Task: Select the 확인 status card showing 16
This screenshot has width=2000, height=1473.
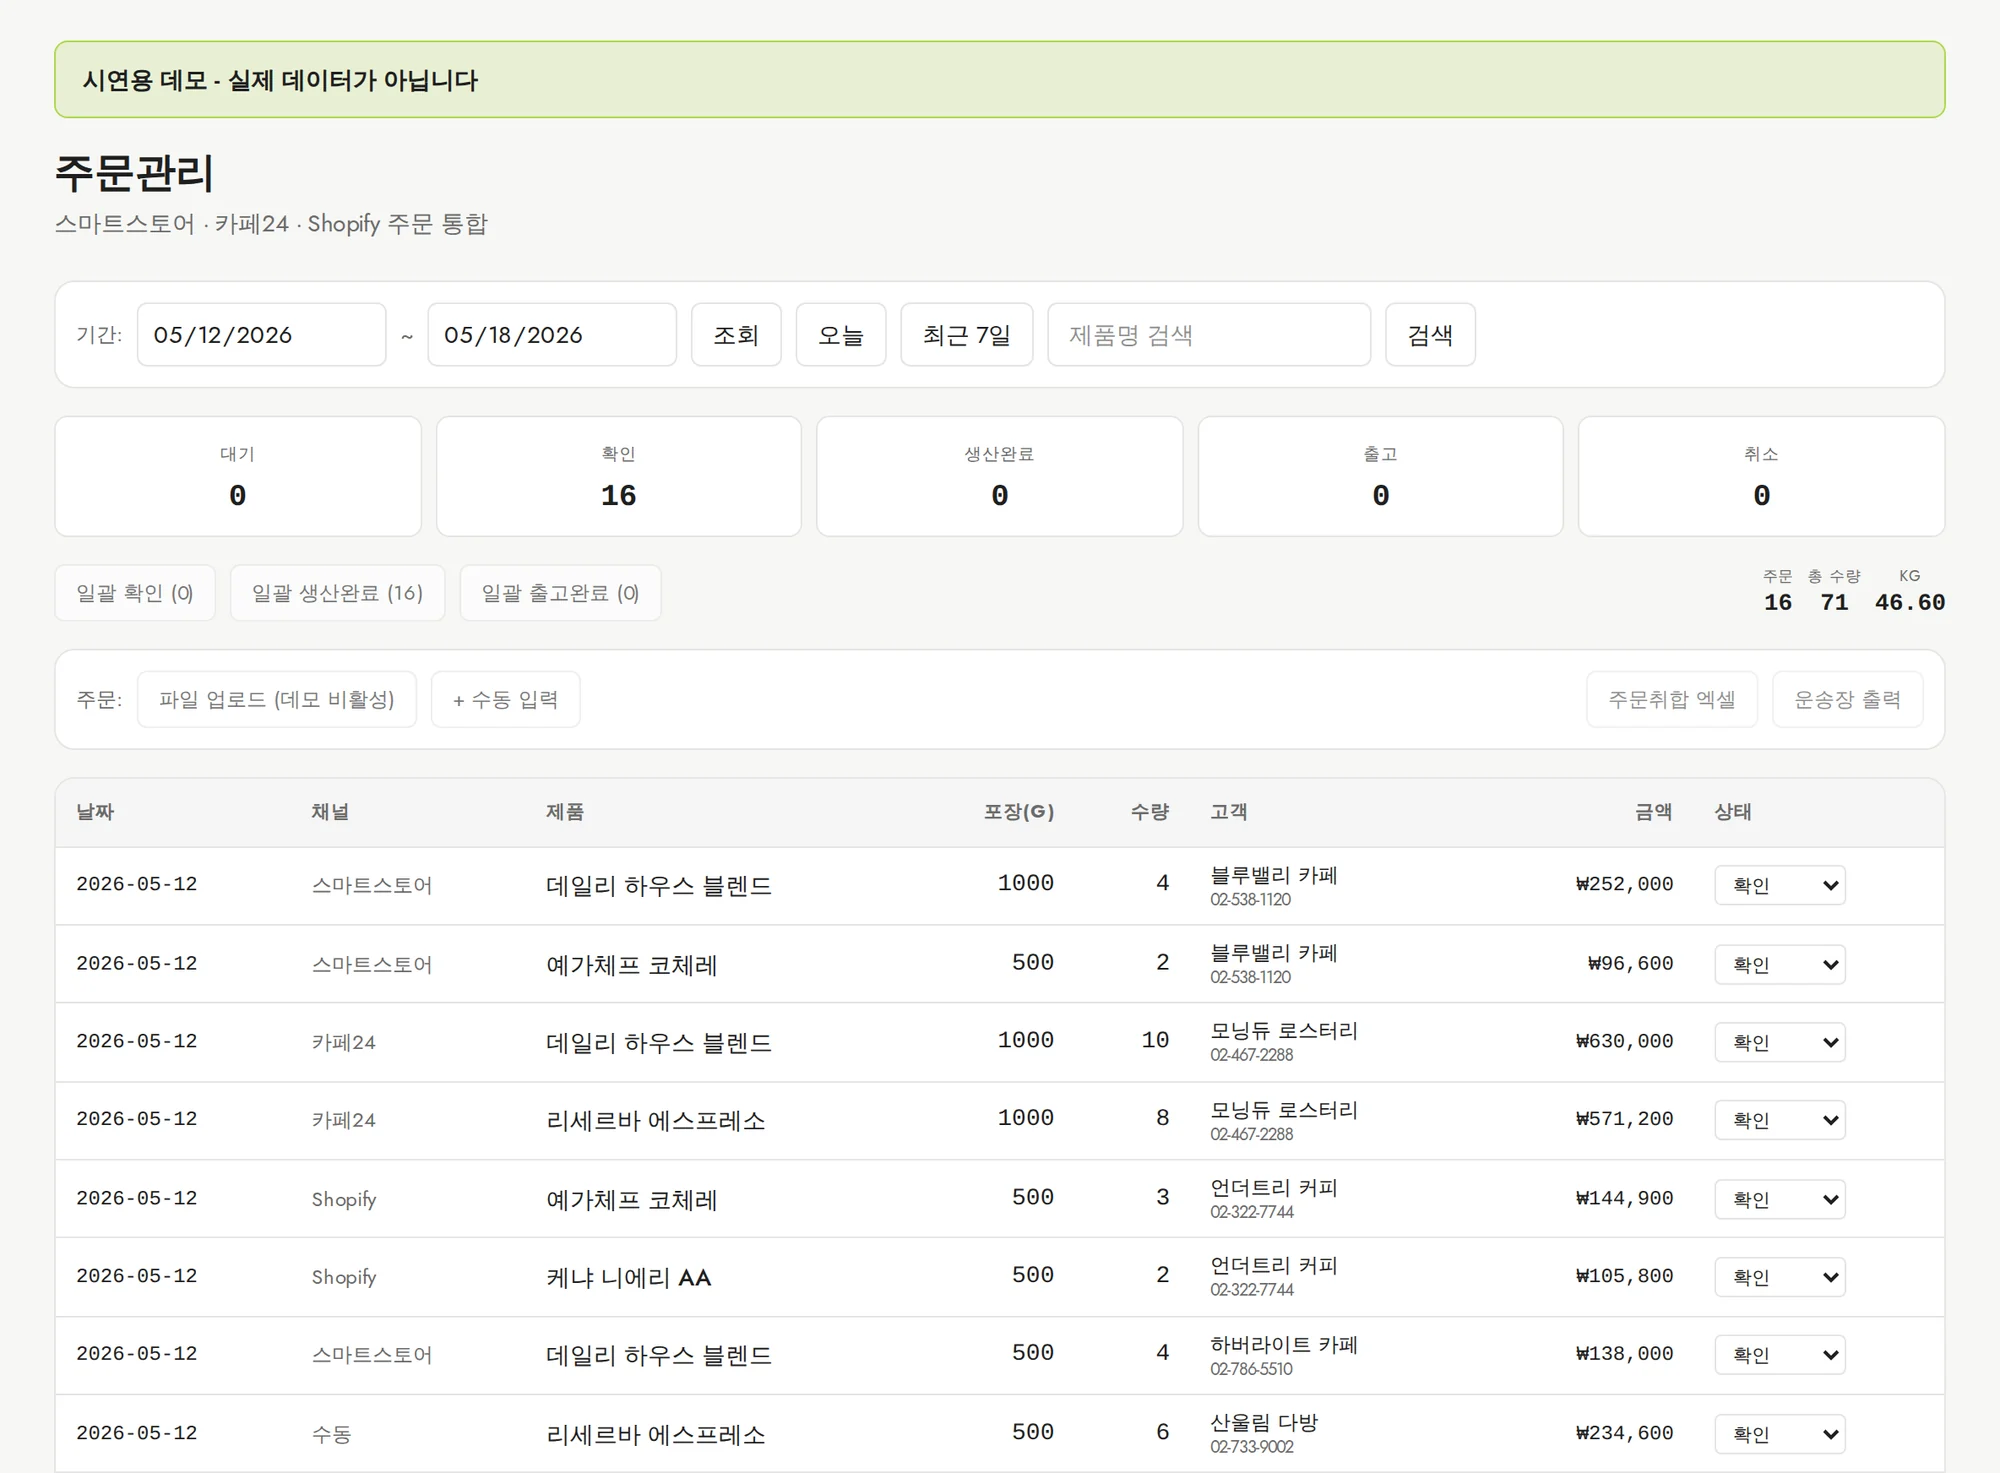Action: pyautogui.click(x=619, y=476)
